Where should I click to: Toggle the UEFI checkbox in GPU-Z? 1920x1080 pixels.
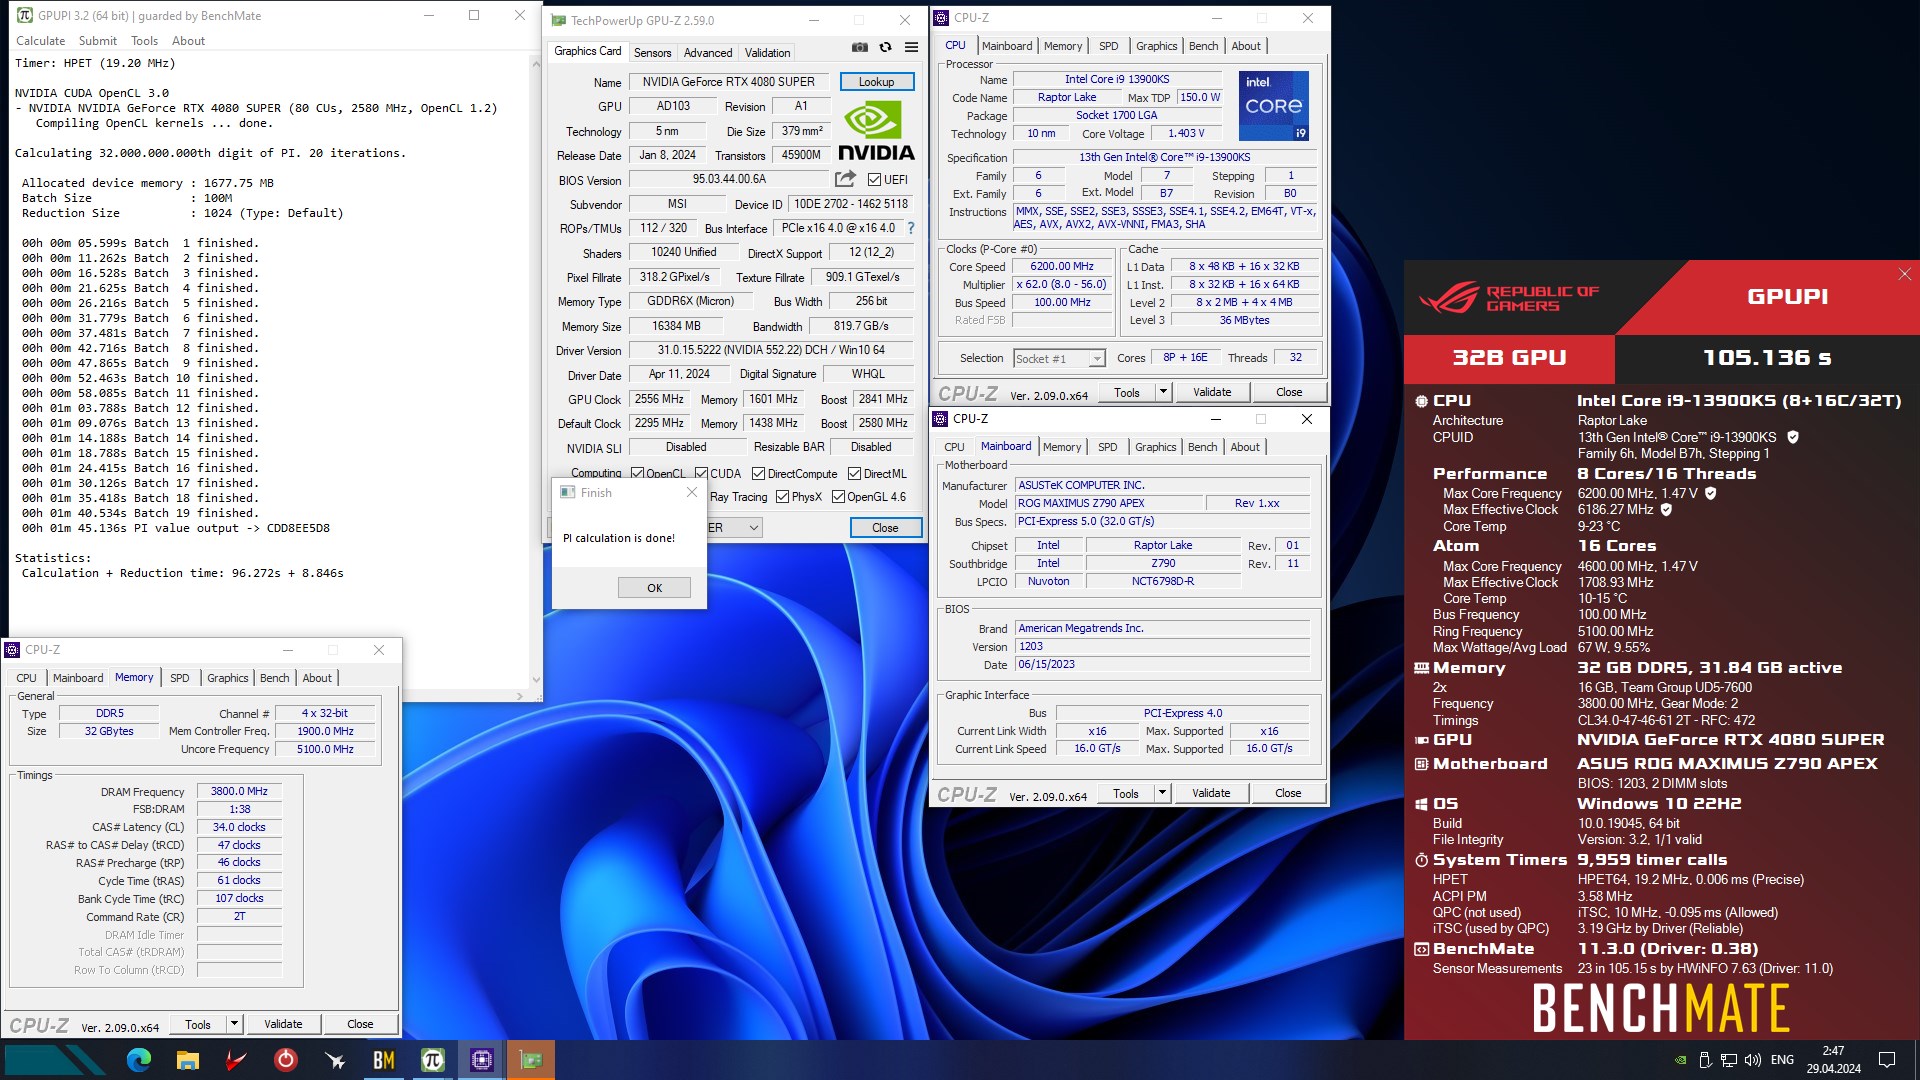pyautogui.click(x=874, y=180)
